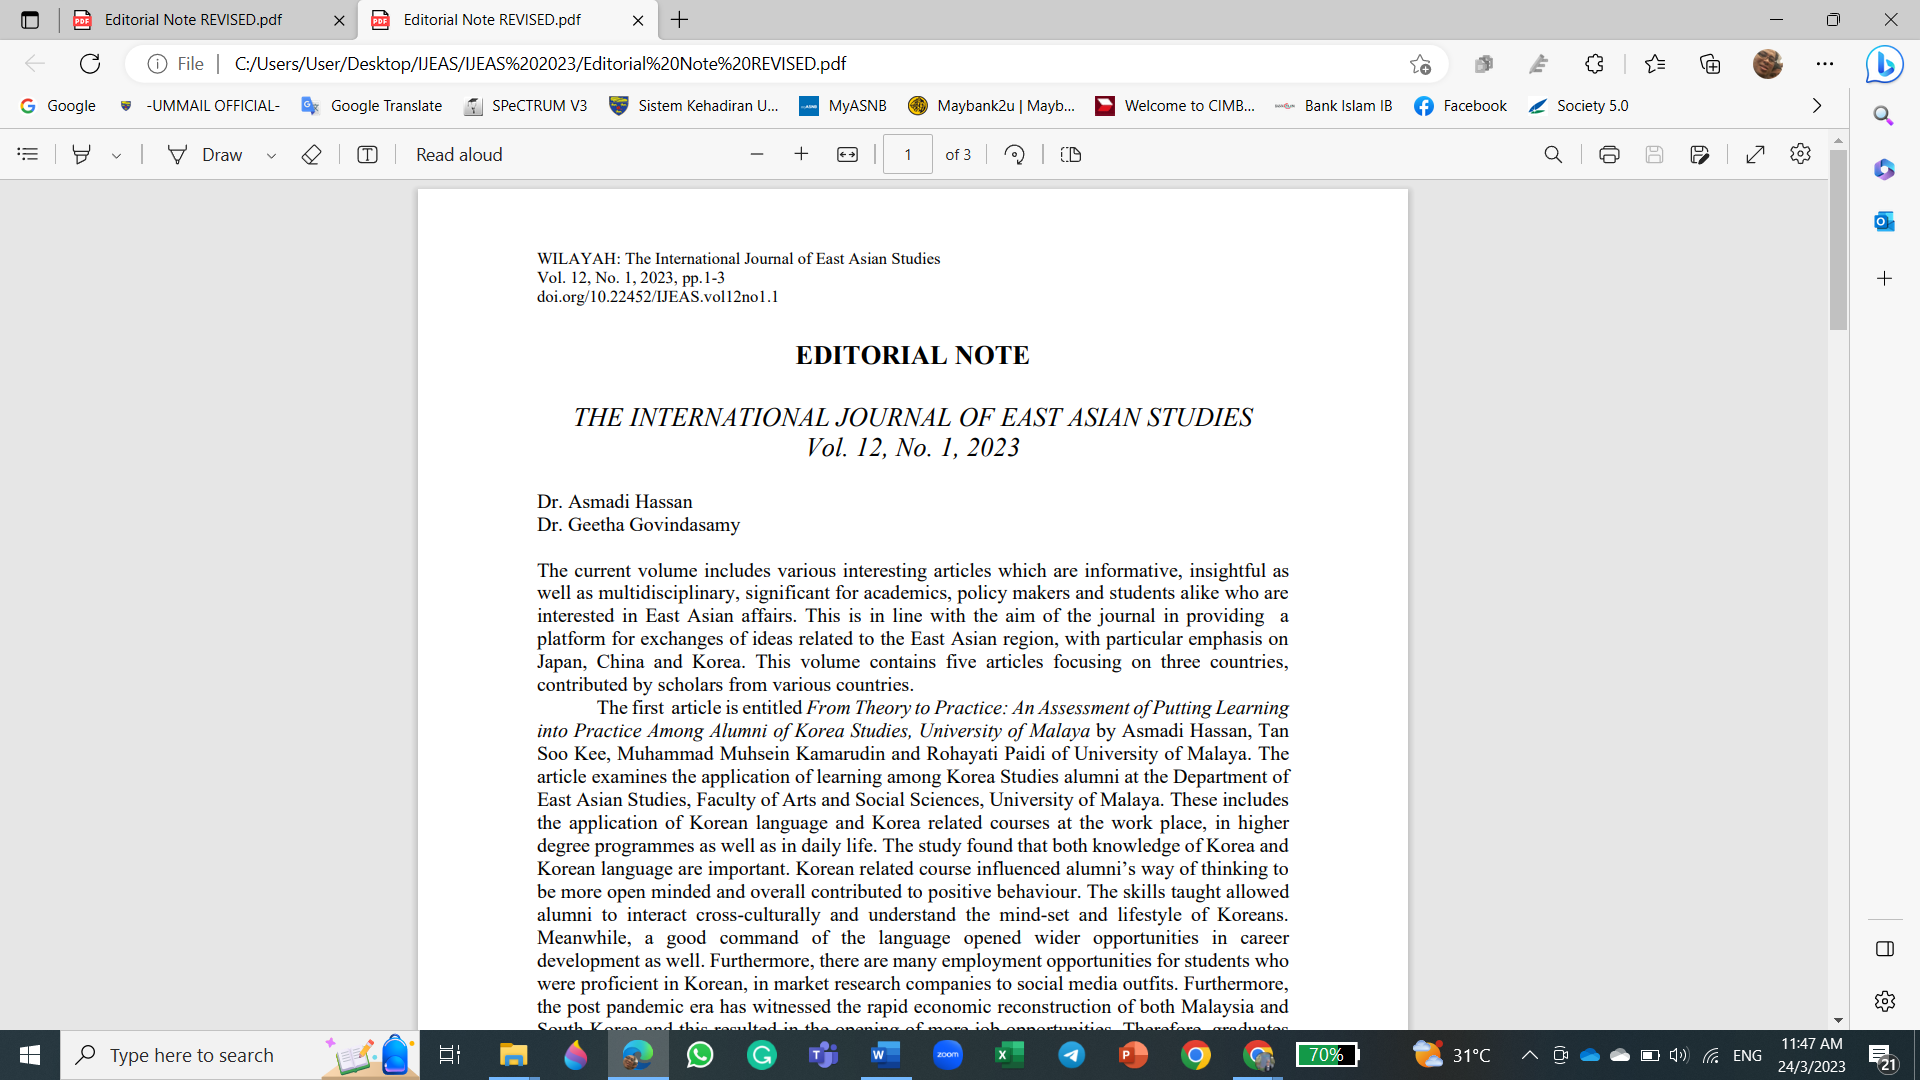The height and width of the screenshot is (1080, 1920).
Task: Enter full screen mode
Action: pos(1755,154)
